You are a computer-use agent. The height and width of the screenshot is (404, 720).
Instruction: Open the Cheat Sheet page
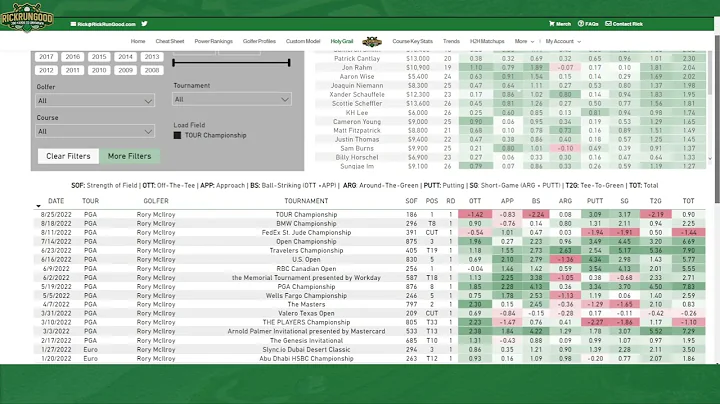click(170, 41)
